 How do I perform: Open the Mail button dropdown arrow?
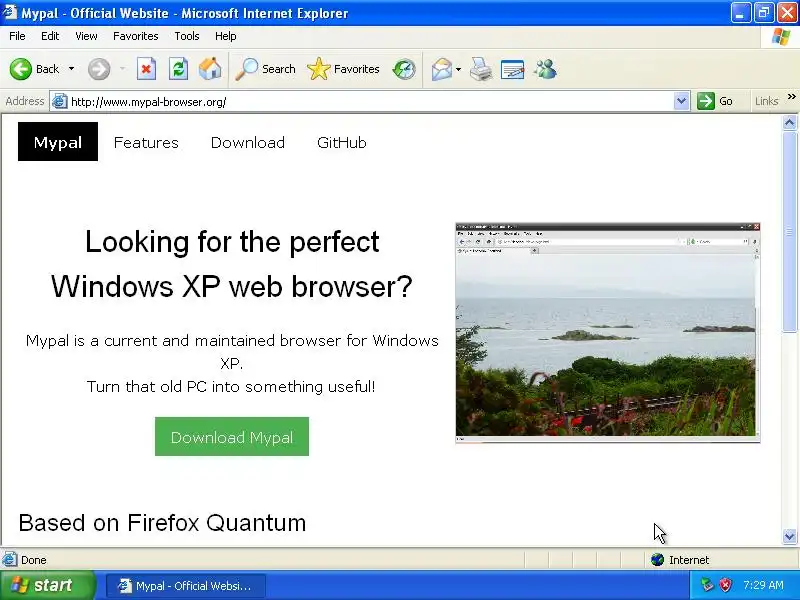458,69
